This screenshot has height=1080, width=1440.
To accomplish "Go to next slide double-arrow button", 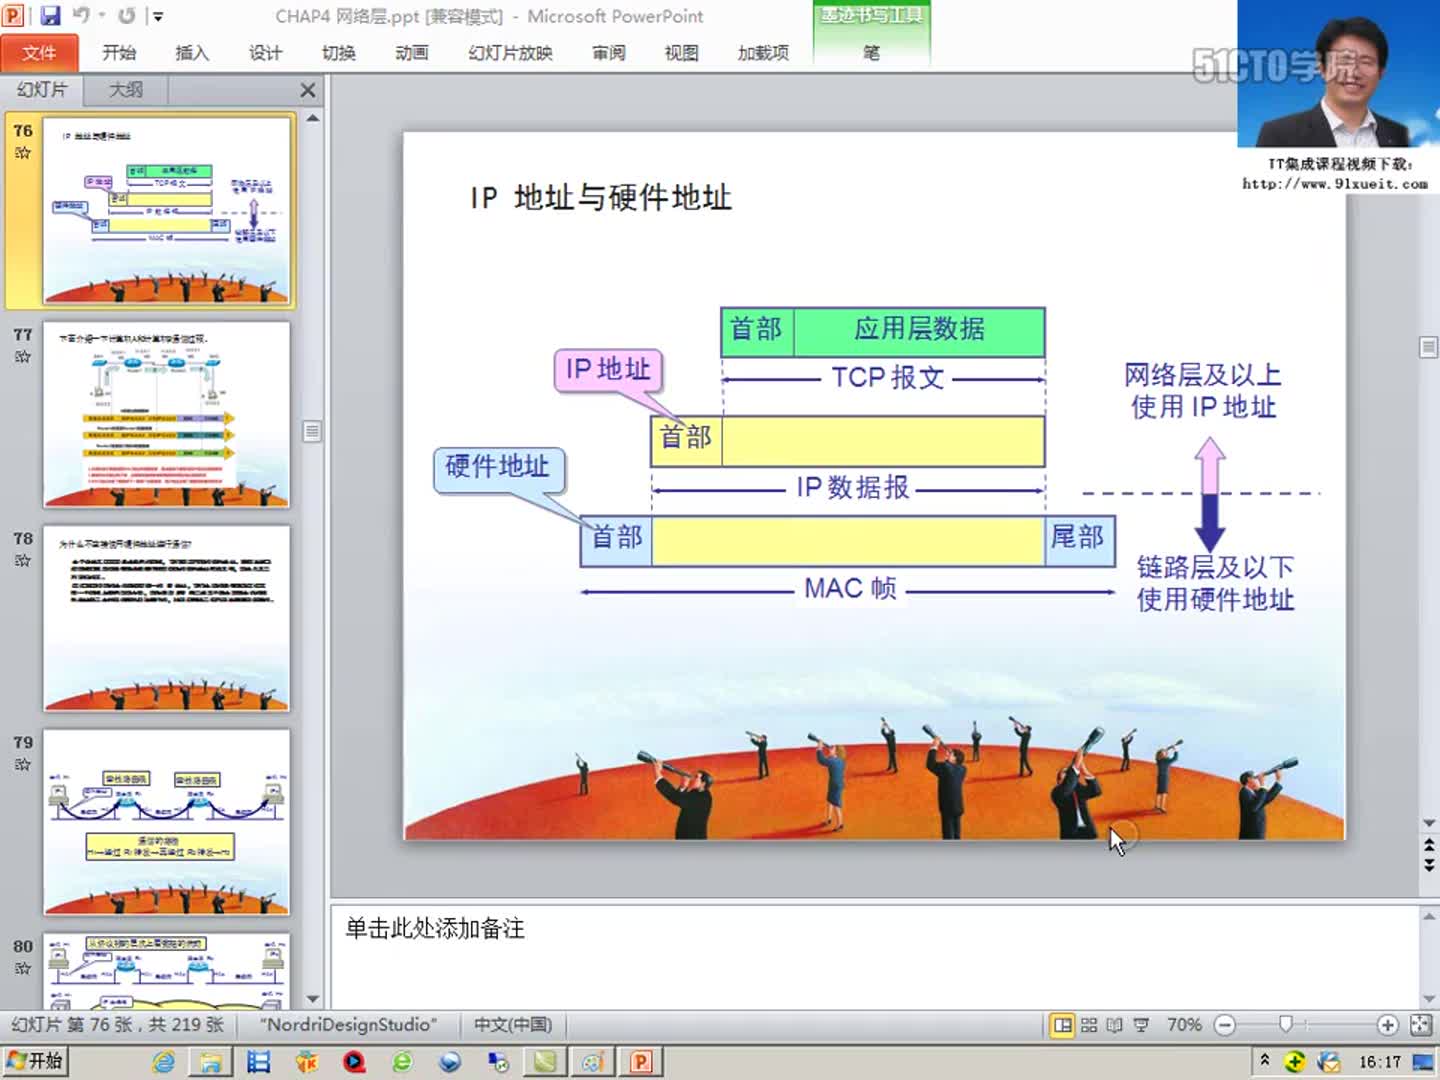I will (x=1429, y=865).
